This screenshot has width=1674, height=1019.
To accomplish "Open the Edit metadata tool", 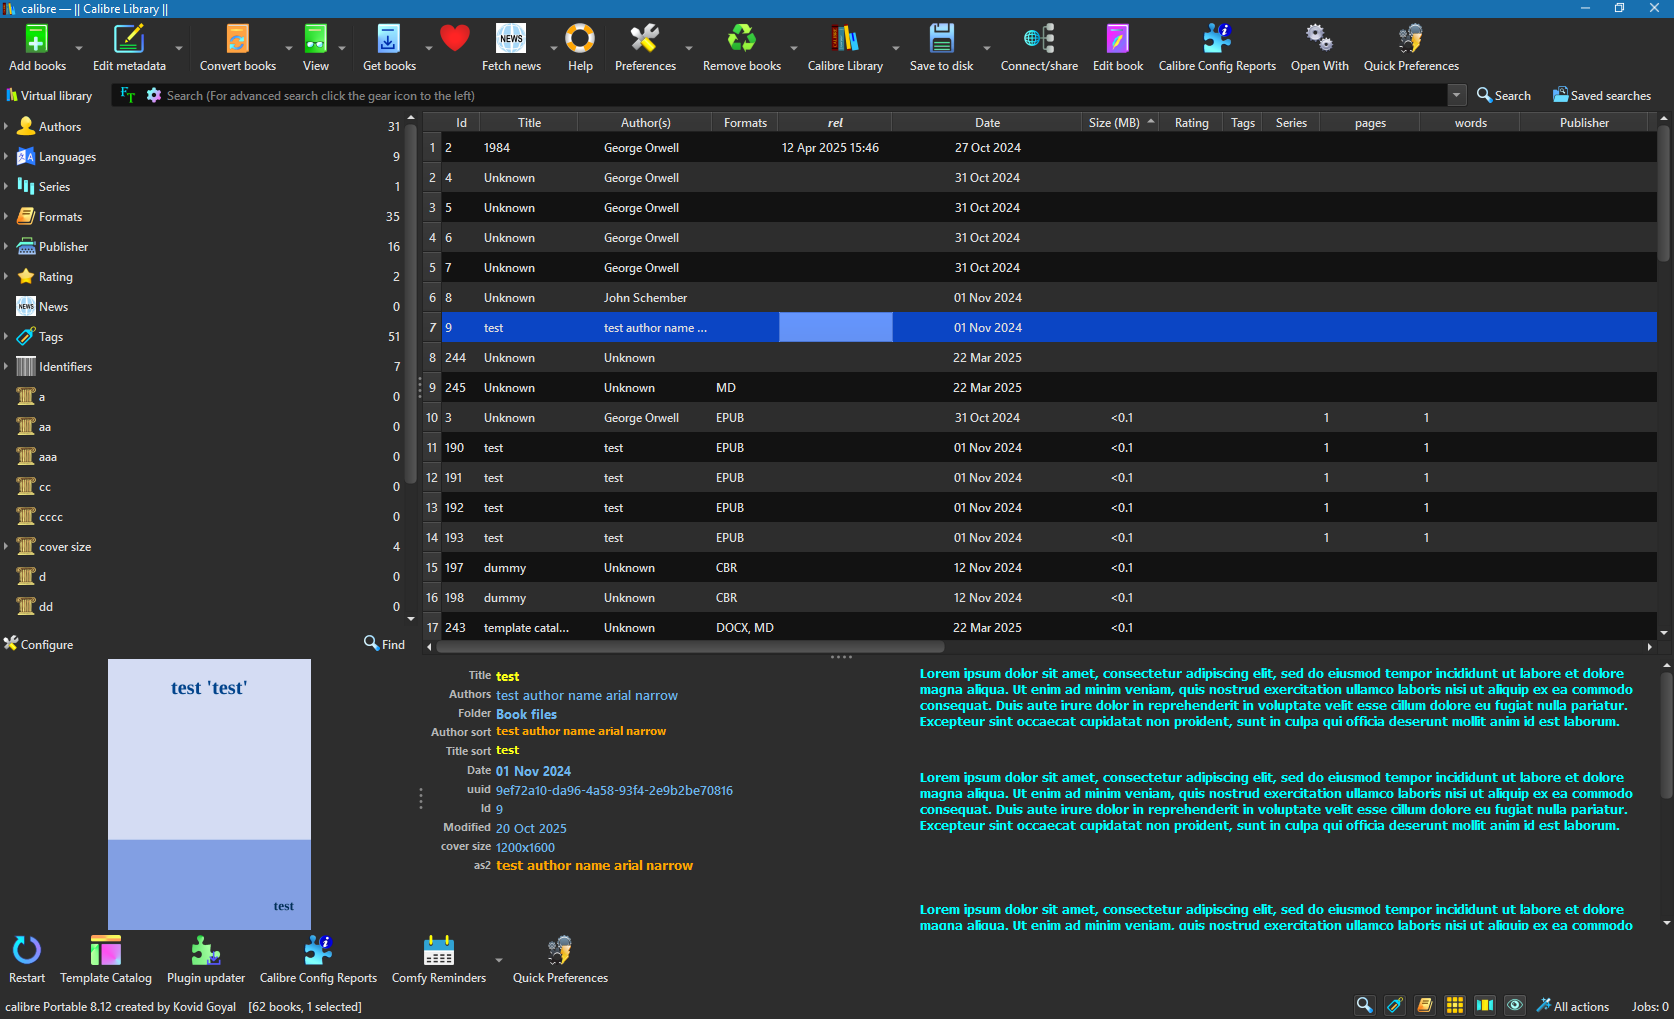I will tap(129, 40).
